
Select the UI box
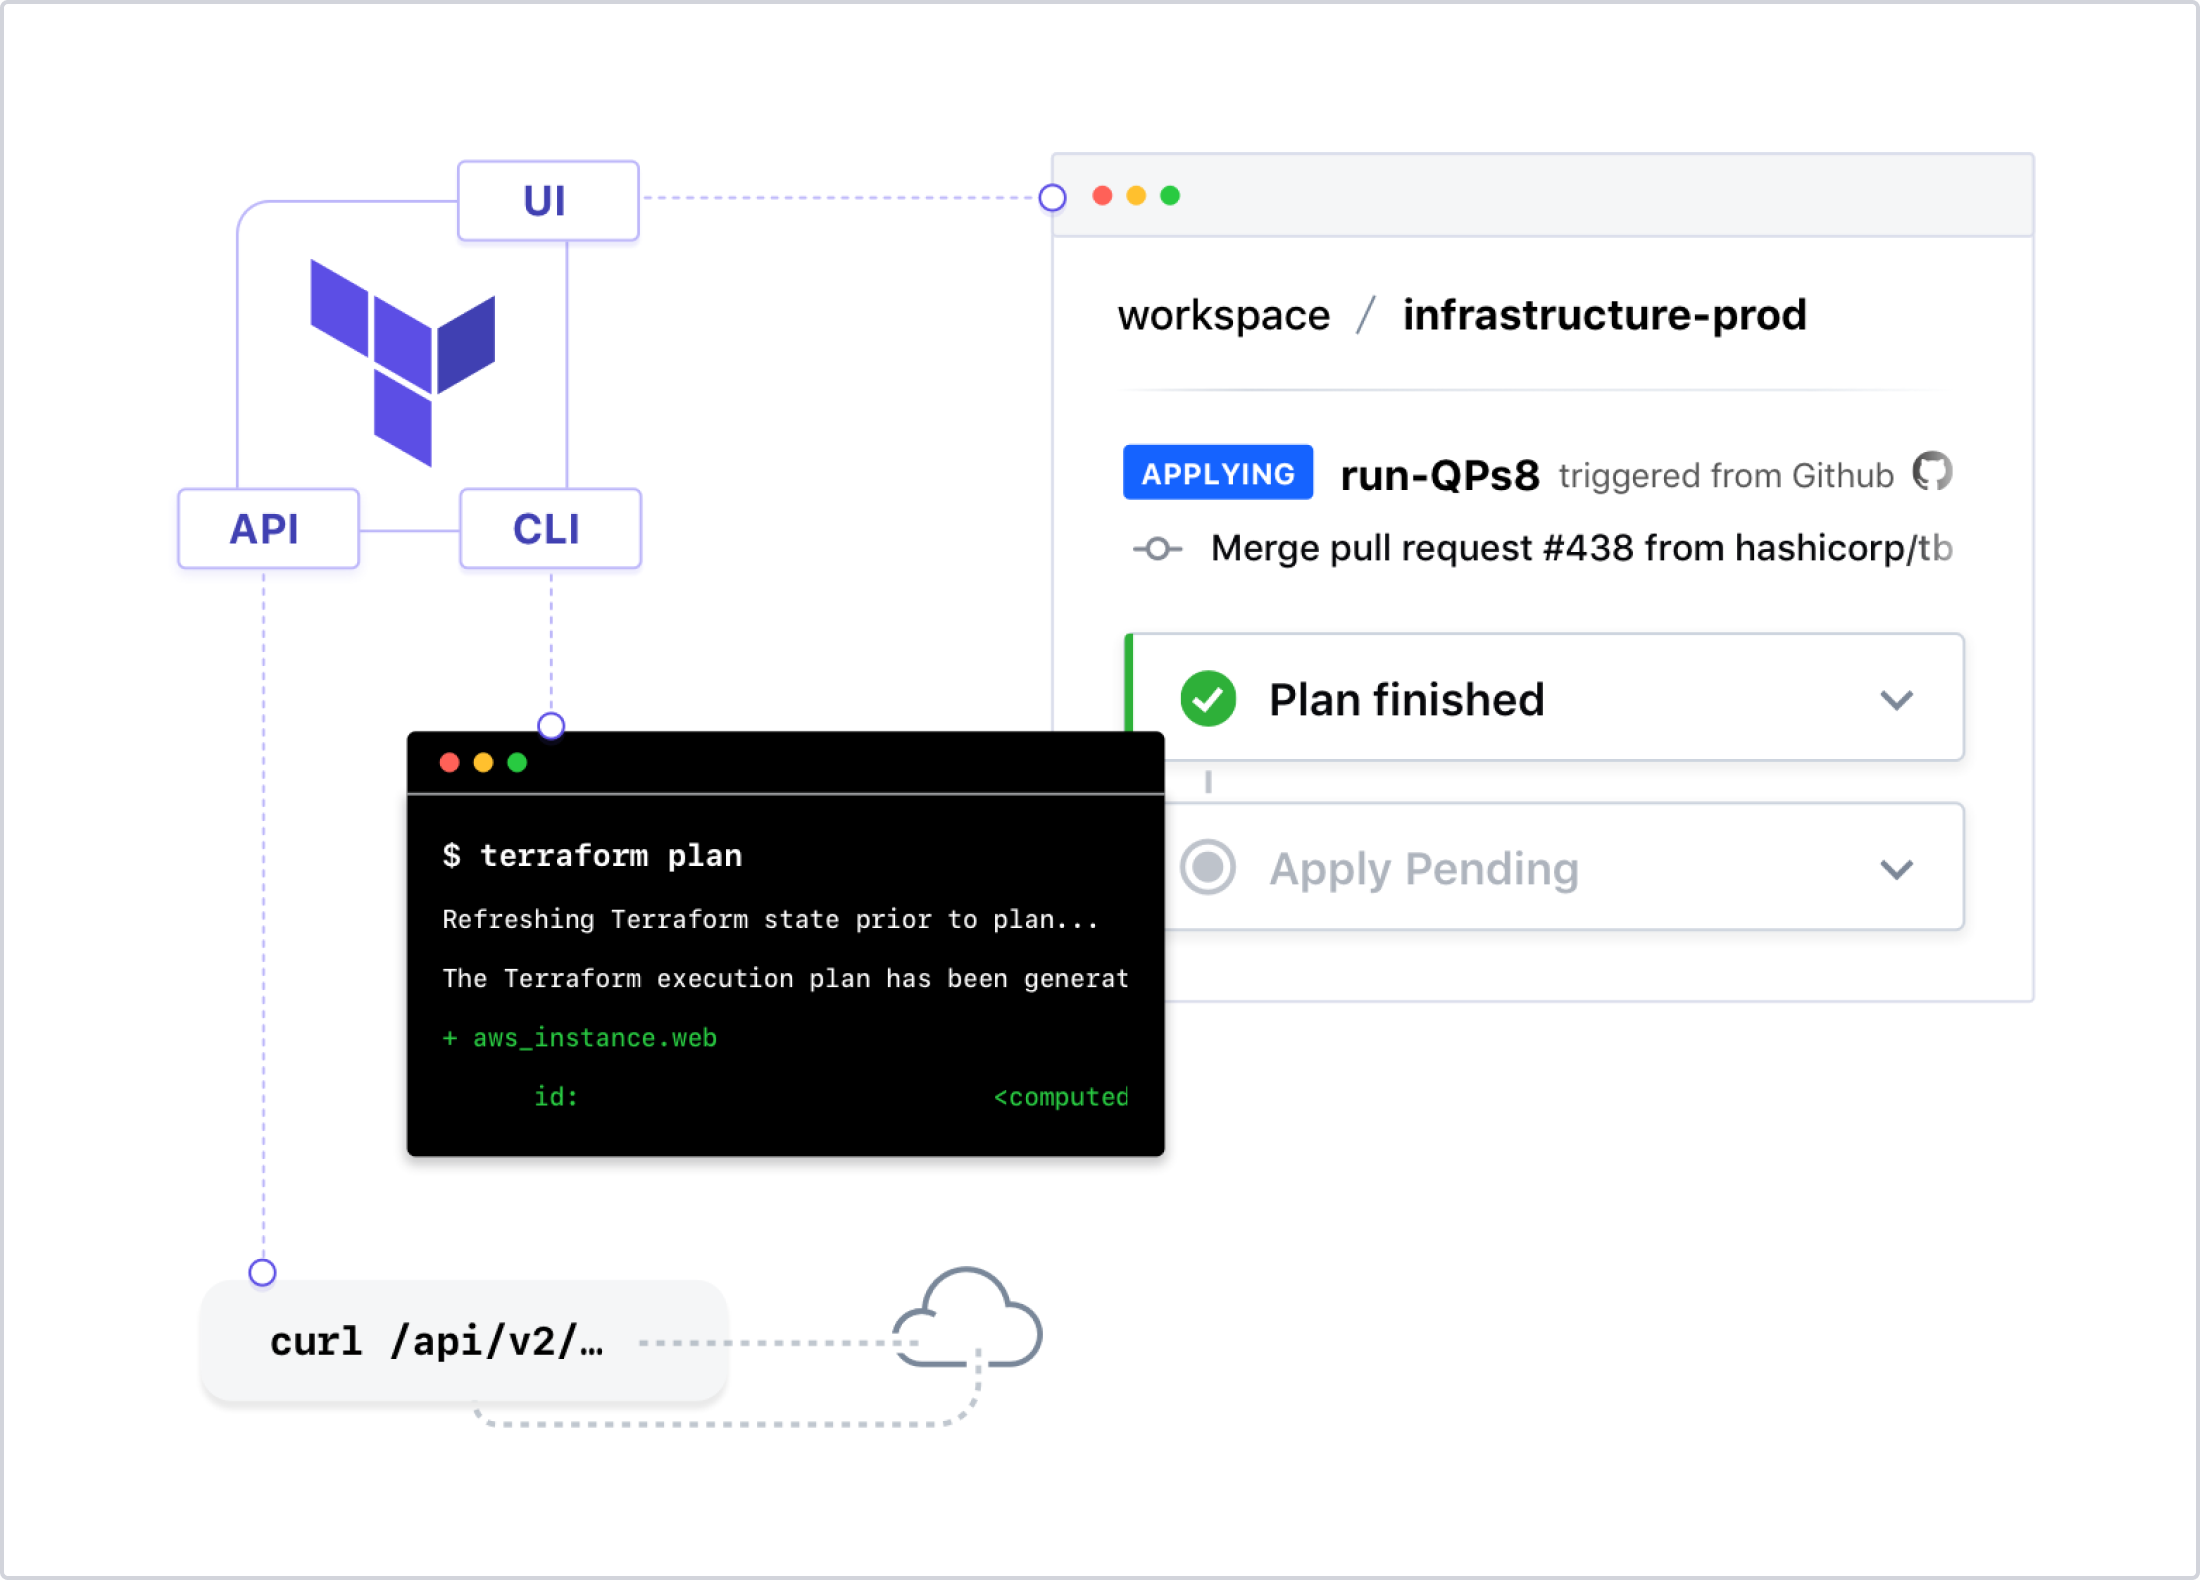tap(548, 200)
